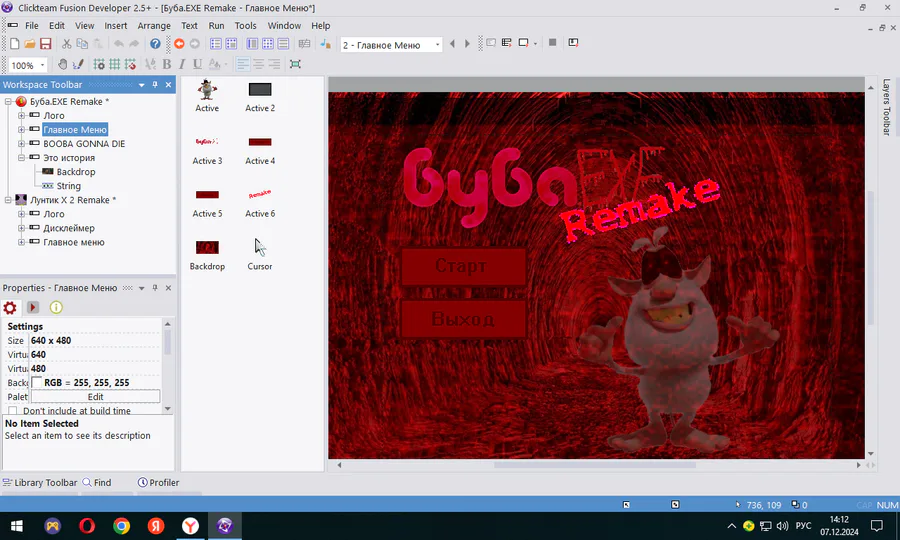The width and height of the screenshot is (900, 540).
Task: Toggle bold text formatting
Action: [166, 64]
